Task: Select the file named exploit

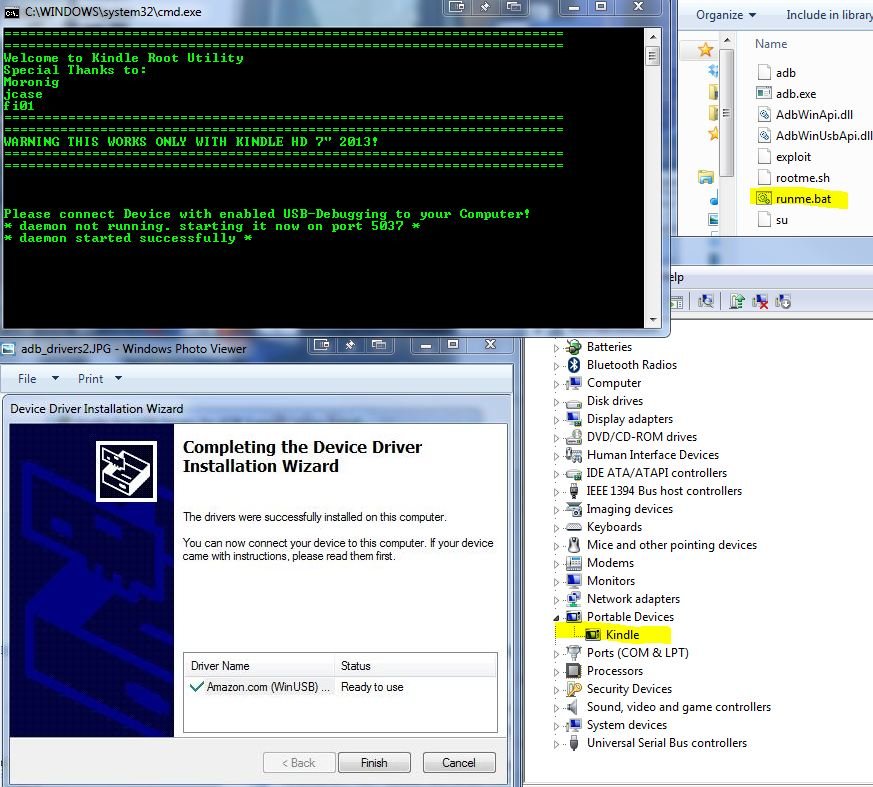Action: pyautogui.click(x=793, y=157)
